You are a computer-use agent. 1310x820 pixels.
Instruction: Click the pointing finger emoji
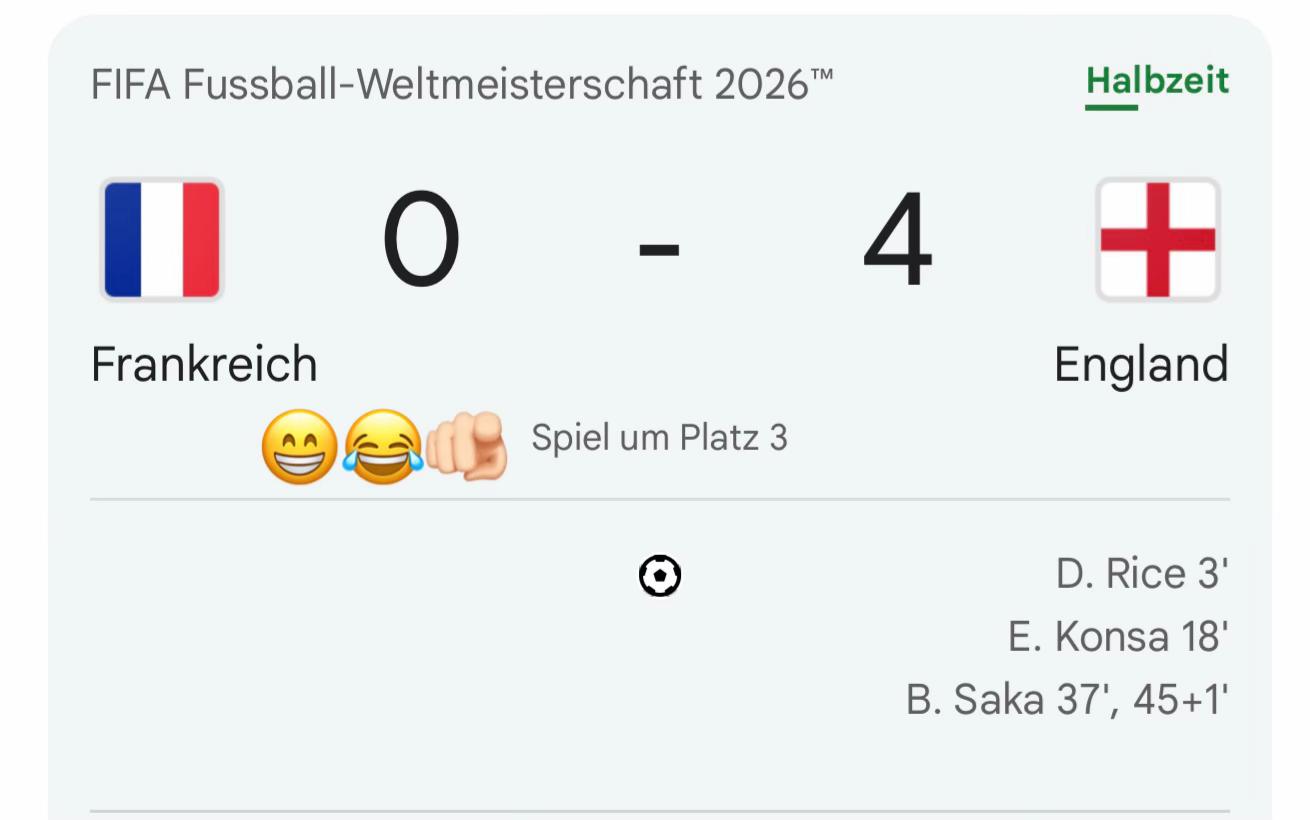467,447
